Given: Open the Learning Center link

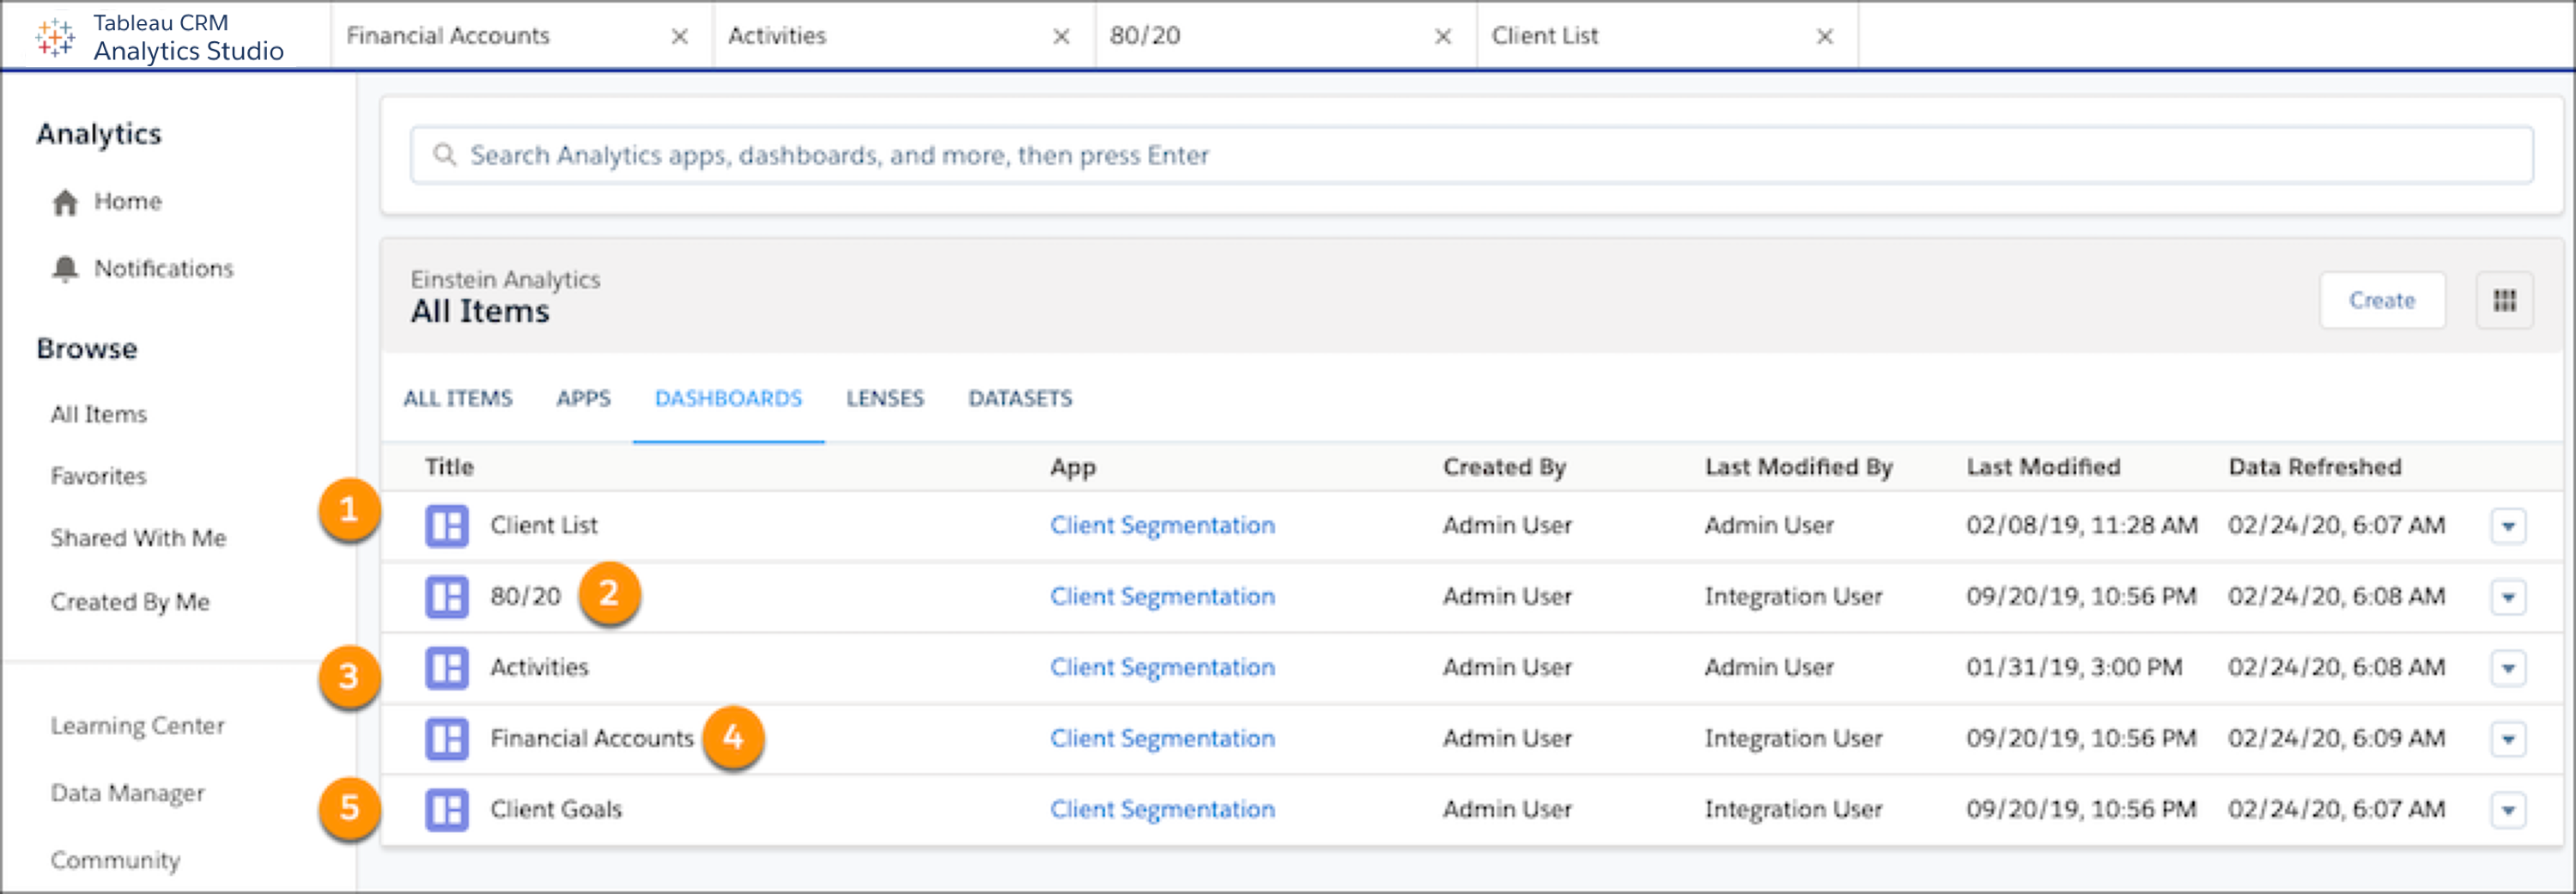Looking at the screenshot, I should point(138,726).
